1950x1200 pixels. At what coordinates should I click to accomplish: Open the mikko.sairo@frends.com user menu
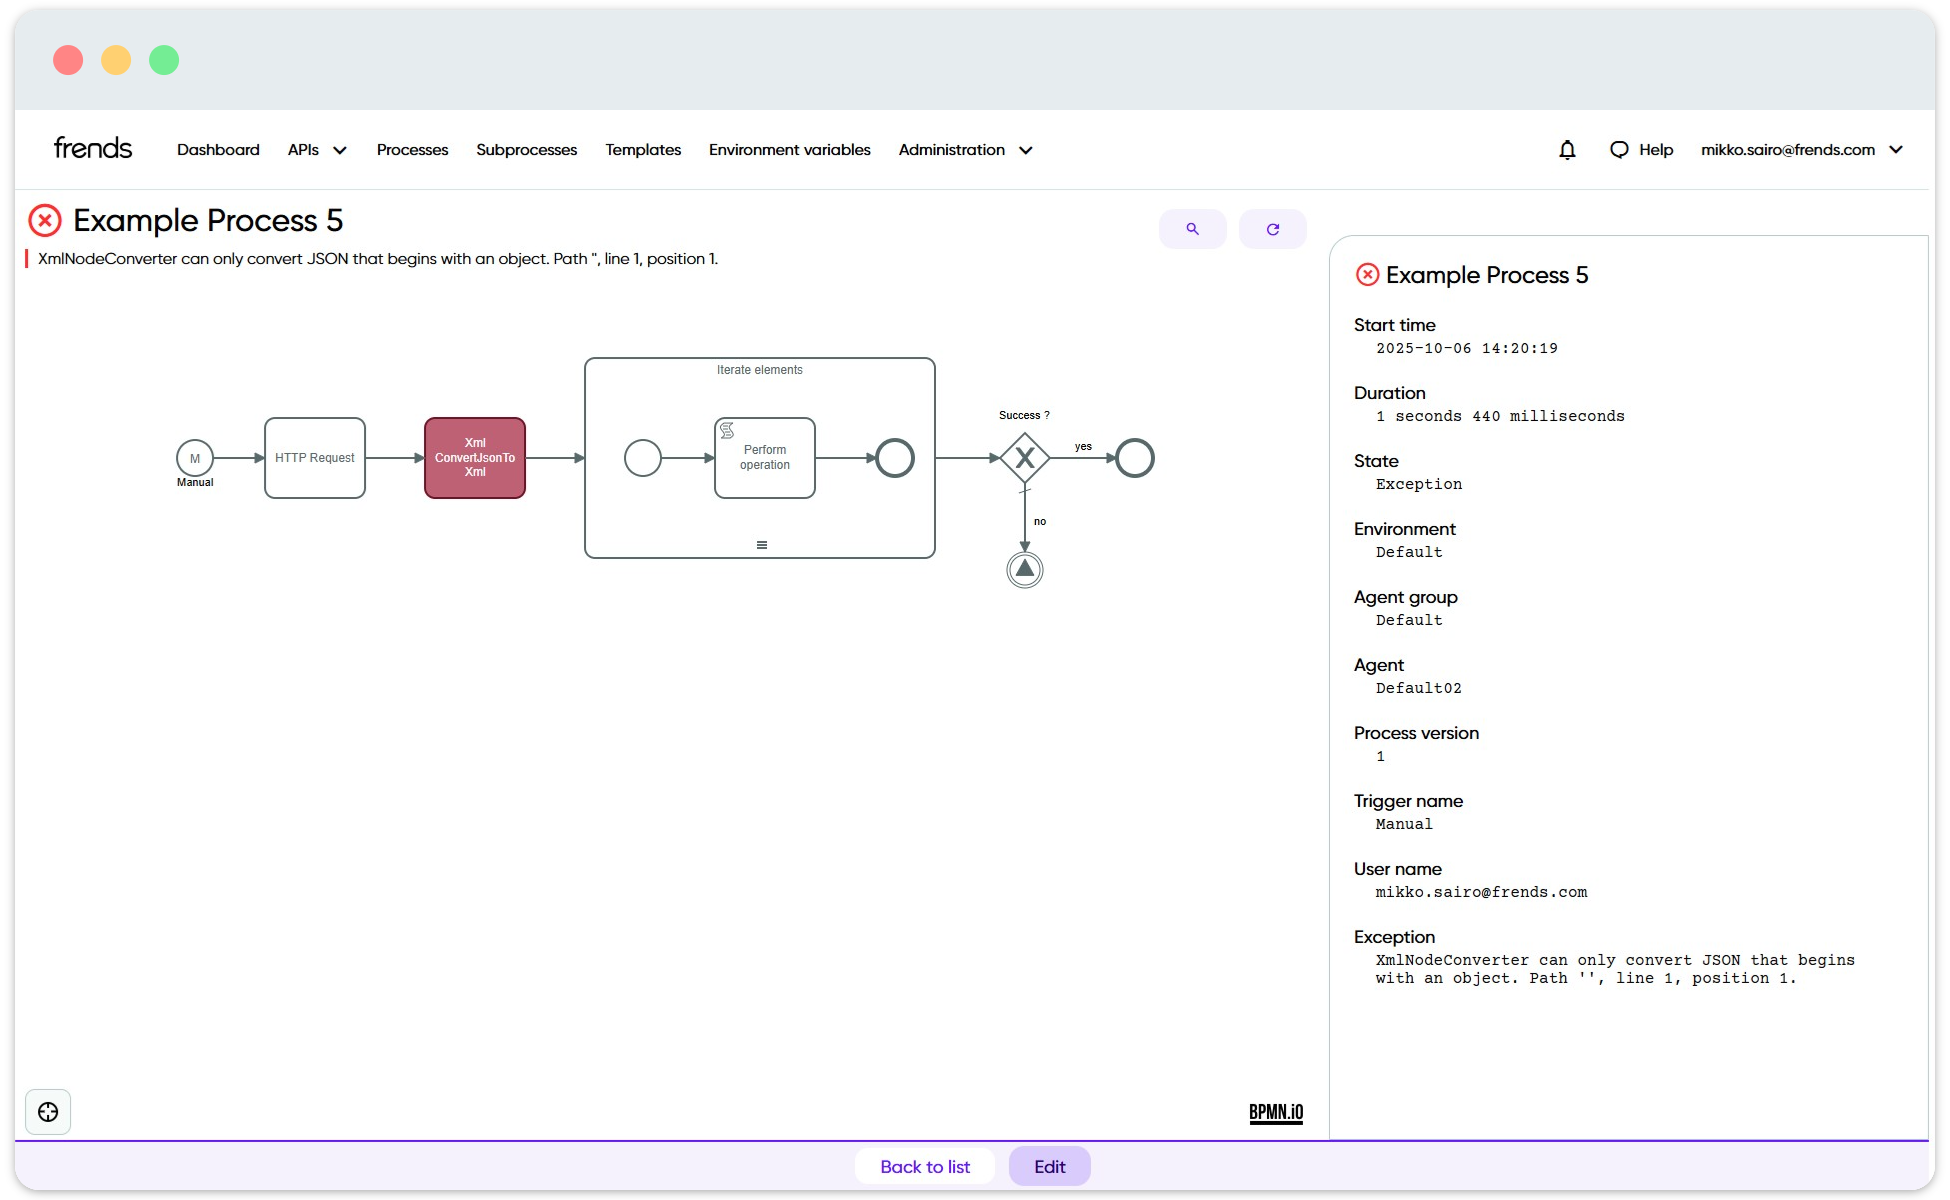coord(1801,150)
